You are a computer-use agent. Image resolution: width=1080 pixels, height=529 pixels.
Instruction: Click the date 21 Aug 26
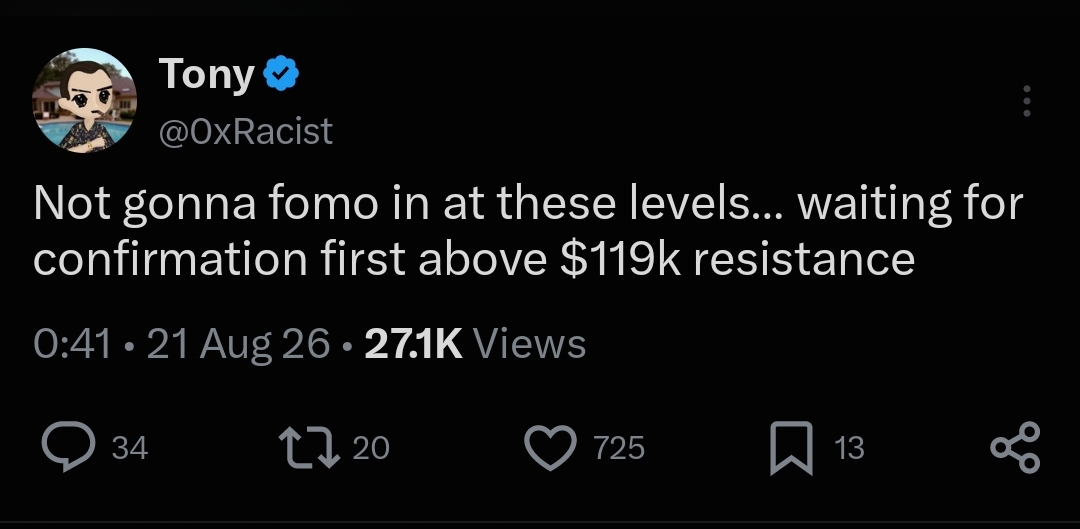[238, 345]
